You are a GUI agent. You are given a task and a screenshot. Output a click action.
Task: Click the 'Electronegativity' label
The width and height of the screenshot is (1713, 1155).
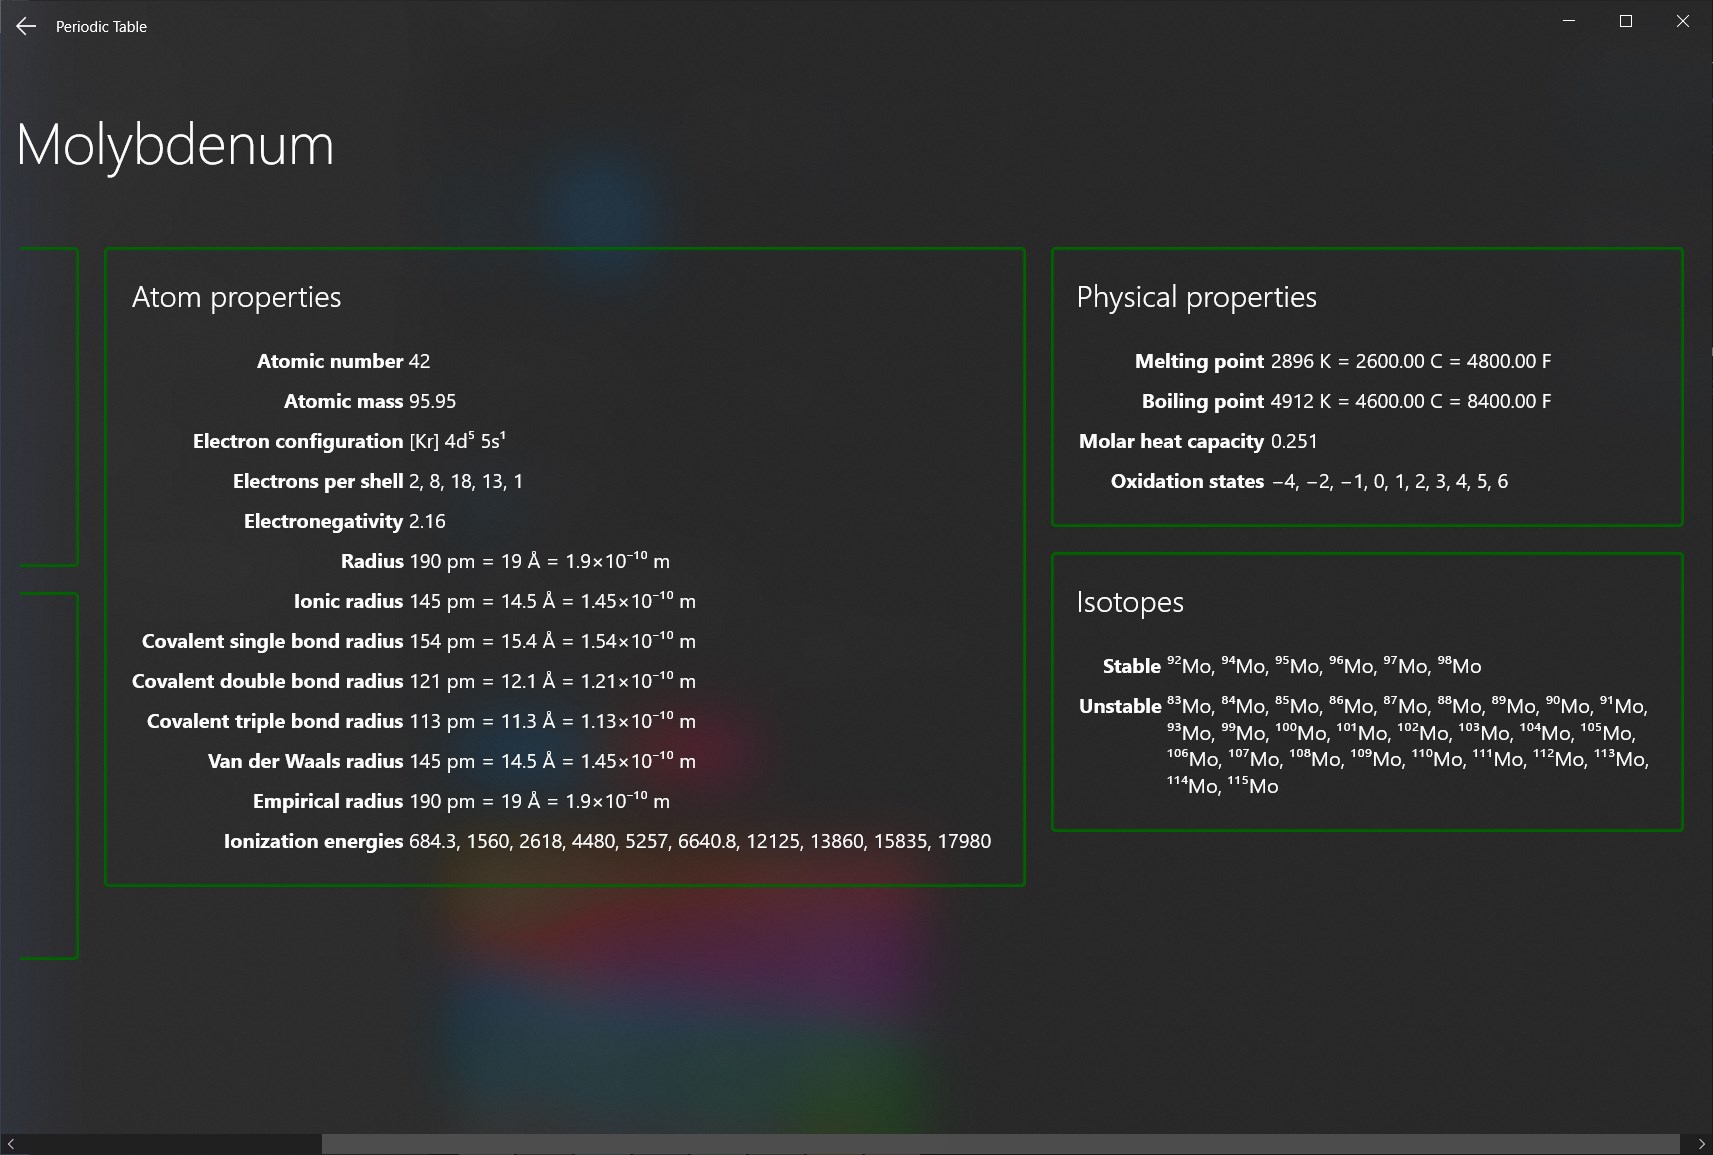pos(324,521)
